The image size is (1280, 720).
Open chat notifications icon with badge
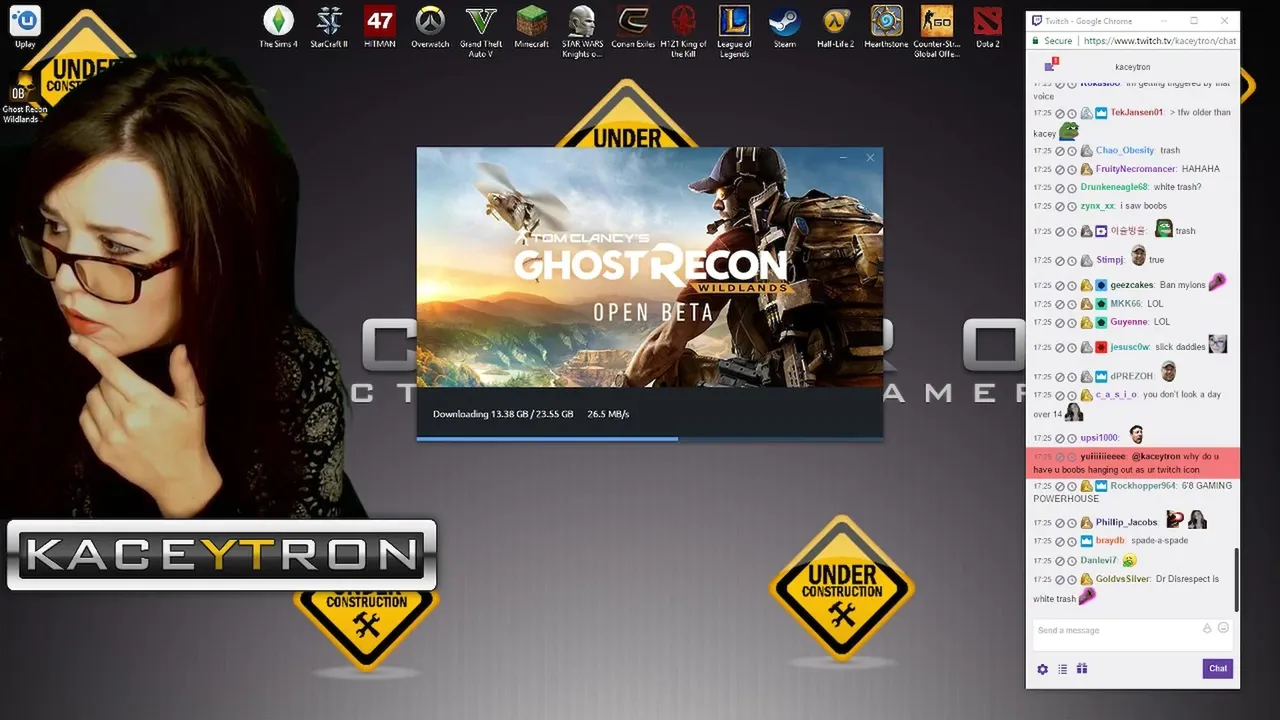[1049, 65]
